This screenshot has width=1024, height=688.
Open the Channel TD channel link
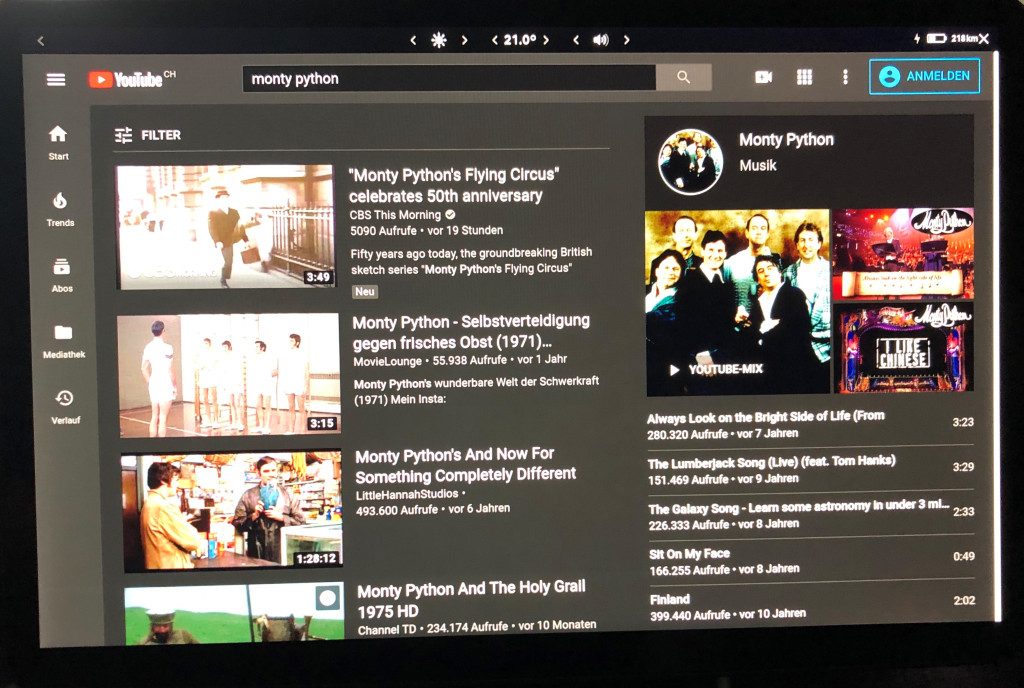click(387, 629)
